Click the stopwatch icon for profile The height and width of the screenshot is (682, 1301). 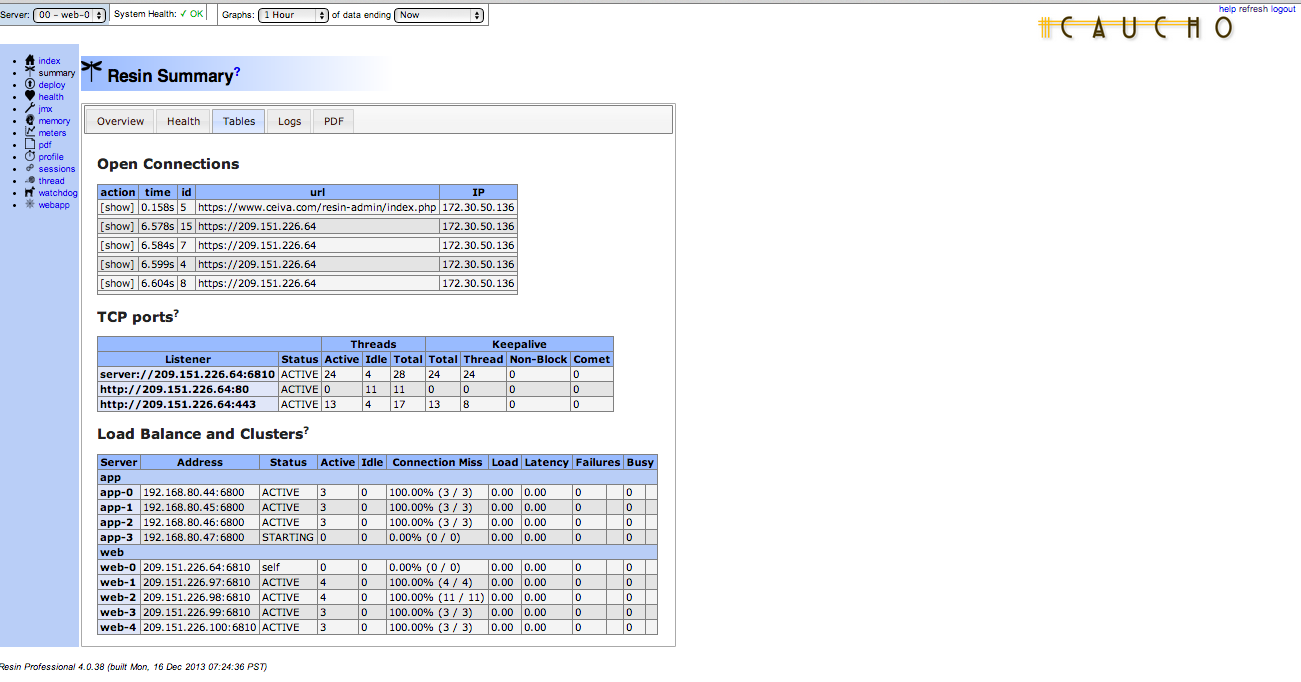pyautogui.click(x=30, y=157)
